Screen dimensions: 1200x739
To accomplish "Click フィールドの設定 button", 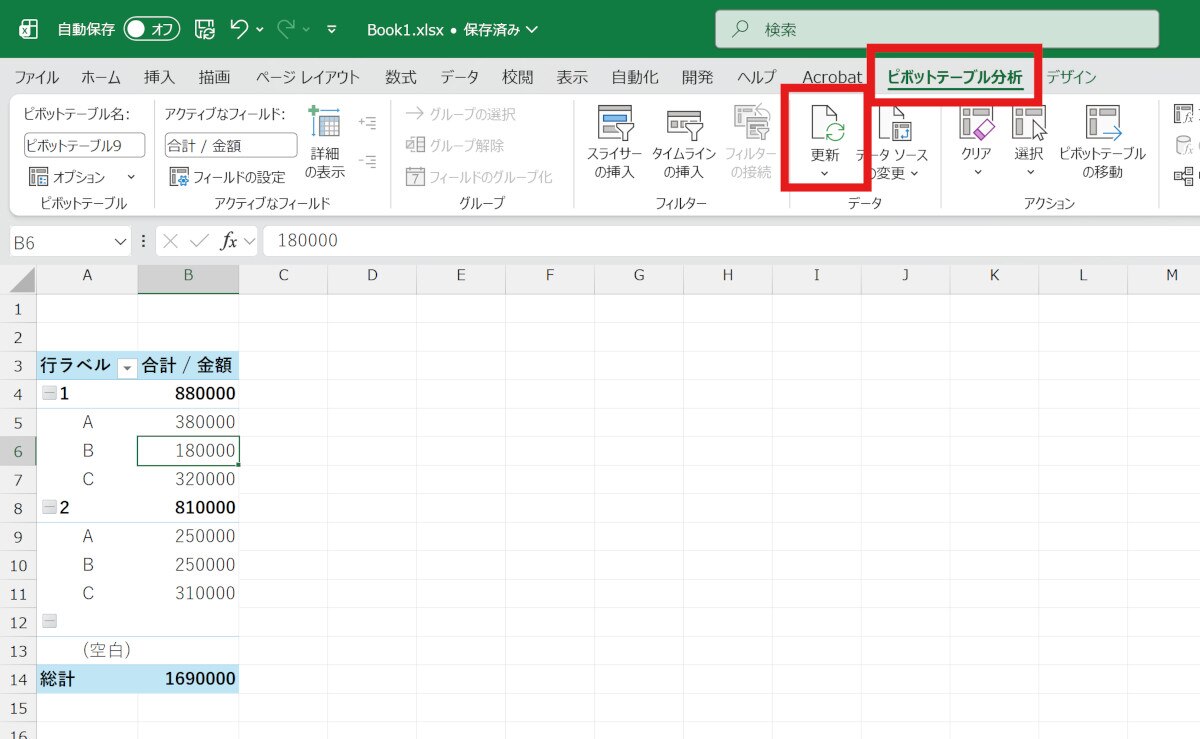I will tap(228, 177).
